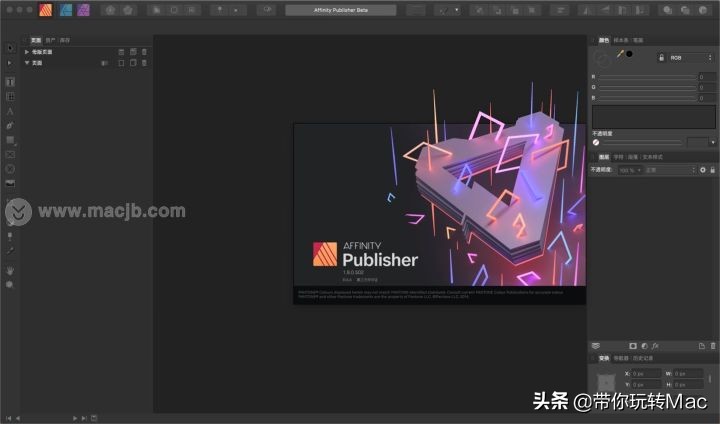Viewport: 720px width, 424px height.
Task: Switch to the 库存 stock tab
Action: [65, 40]
